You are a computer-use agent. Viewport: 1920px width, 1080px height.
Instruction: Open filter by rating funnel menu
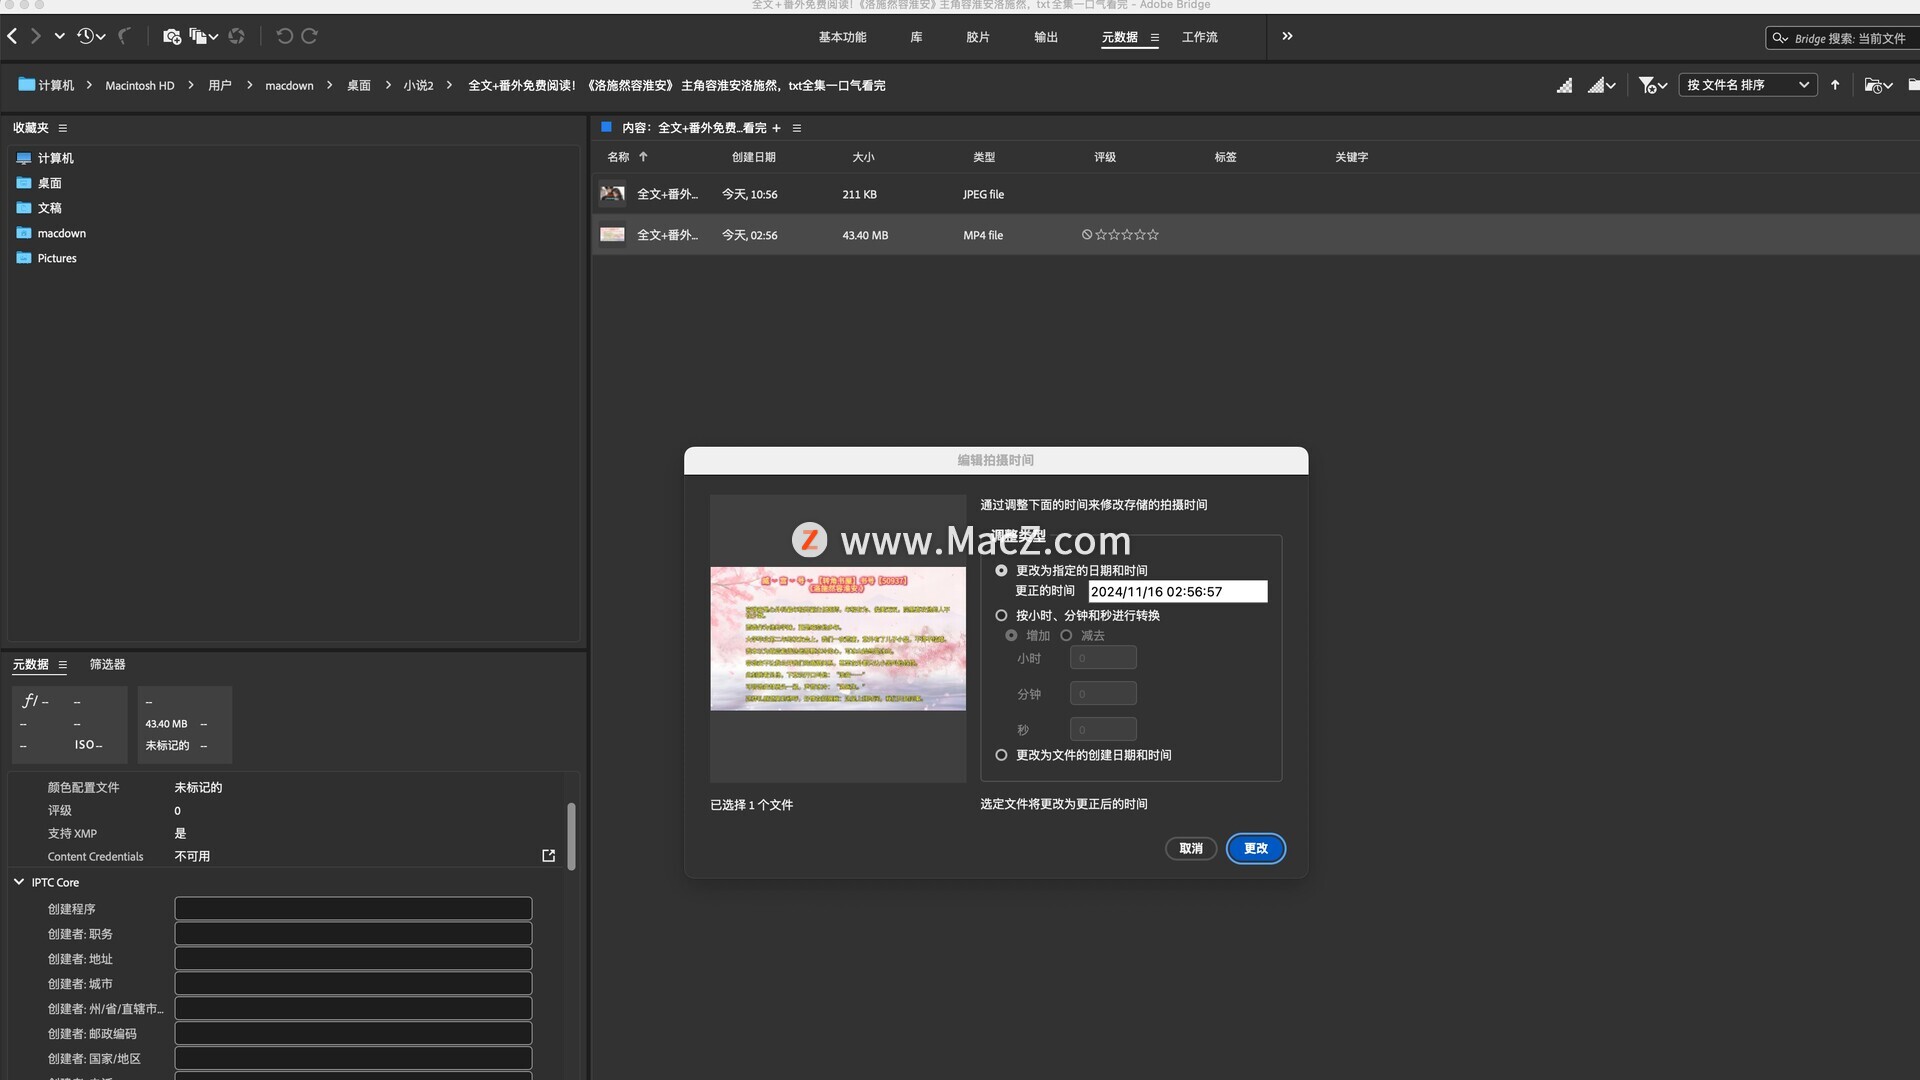tap(1652, 85)
